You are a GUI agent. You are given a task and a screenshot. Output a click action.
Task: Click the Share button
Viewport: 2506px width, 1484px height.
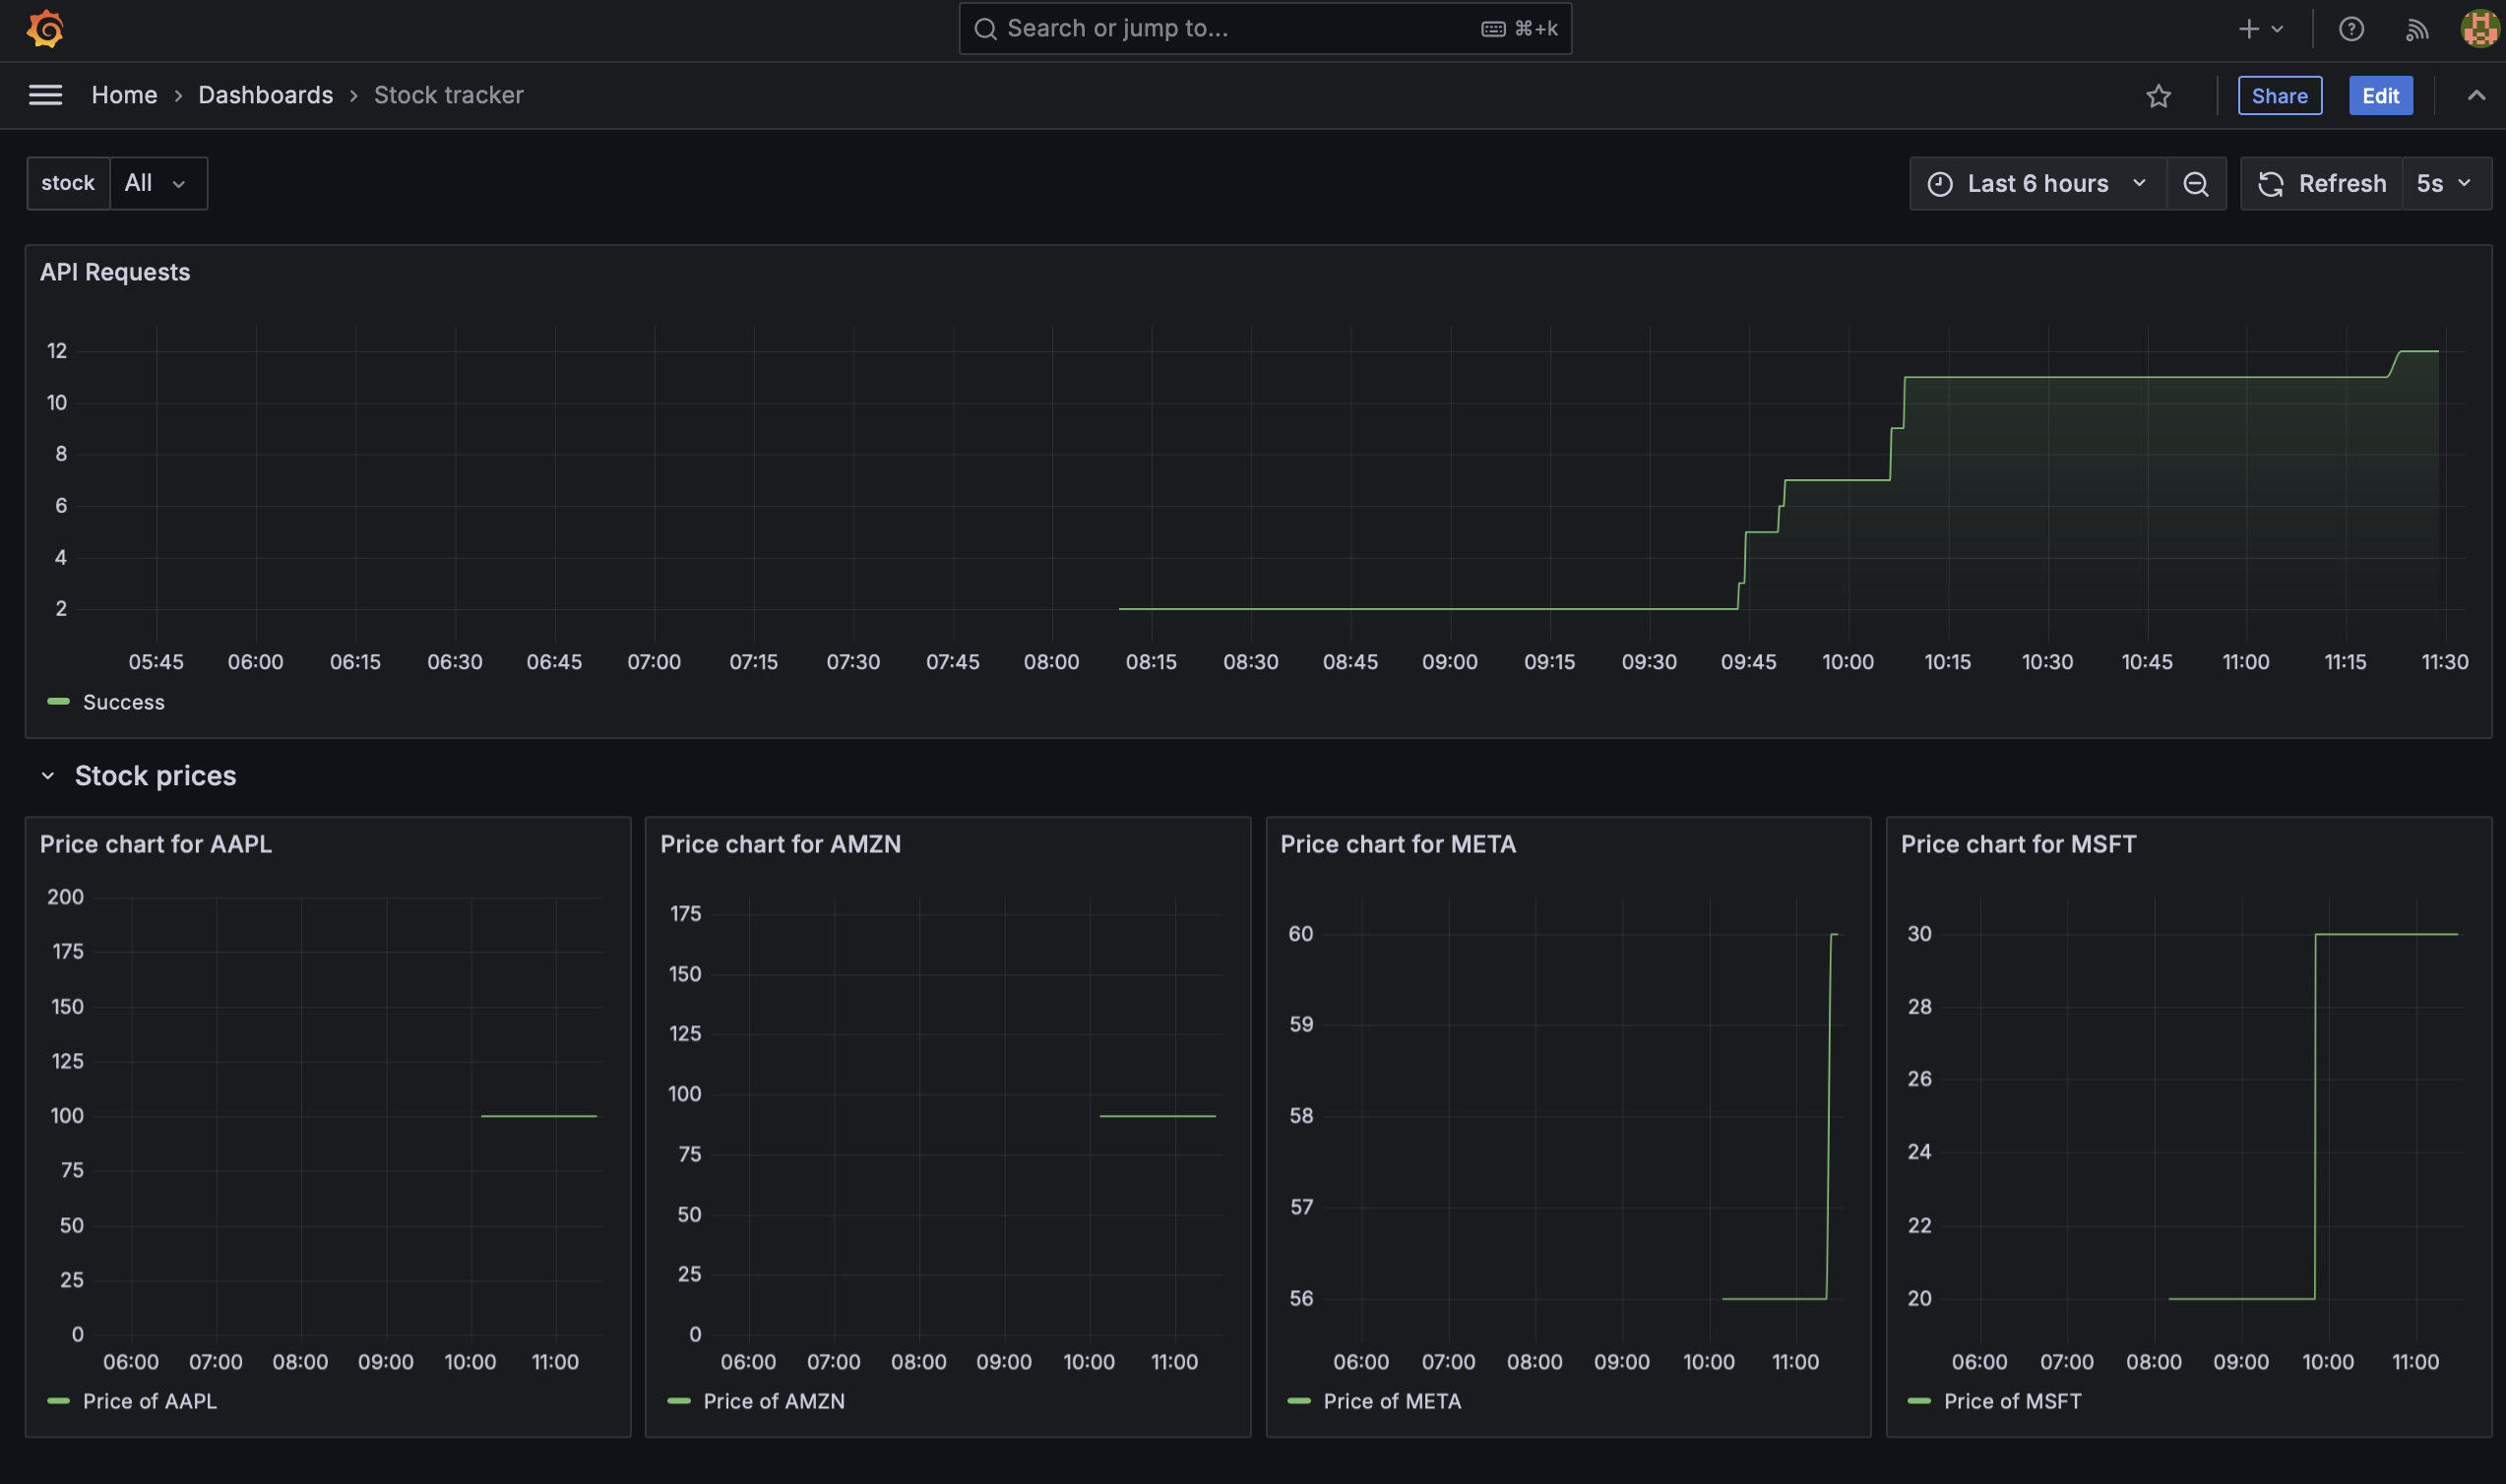click(x=2279, y=96)
